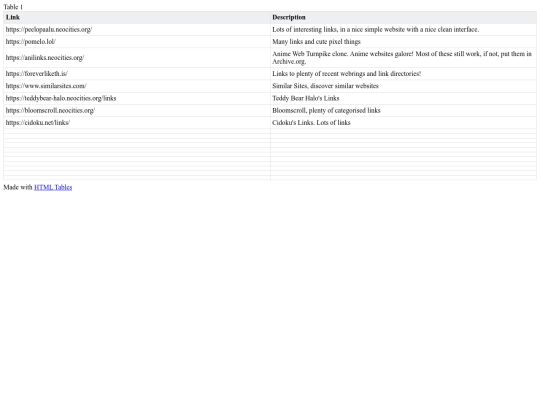Select the https://www.similarsites.com/ cell

pyautogui.click(x=137, y=86)
